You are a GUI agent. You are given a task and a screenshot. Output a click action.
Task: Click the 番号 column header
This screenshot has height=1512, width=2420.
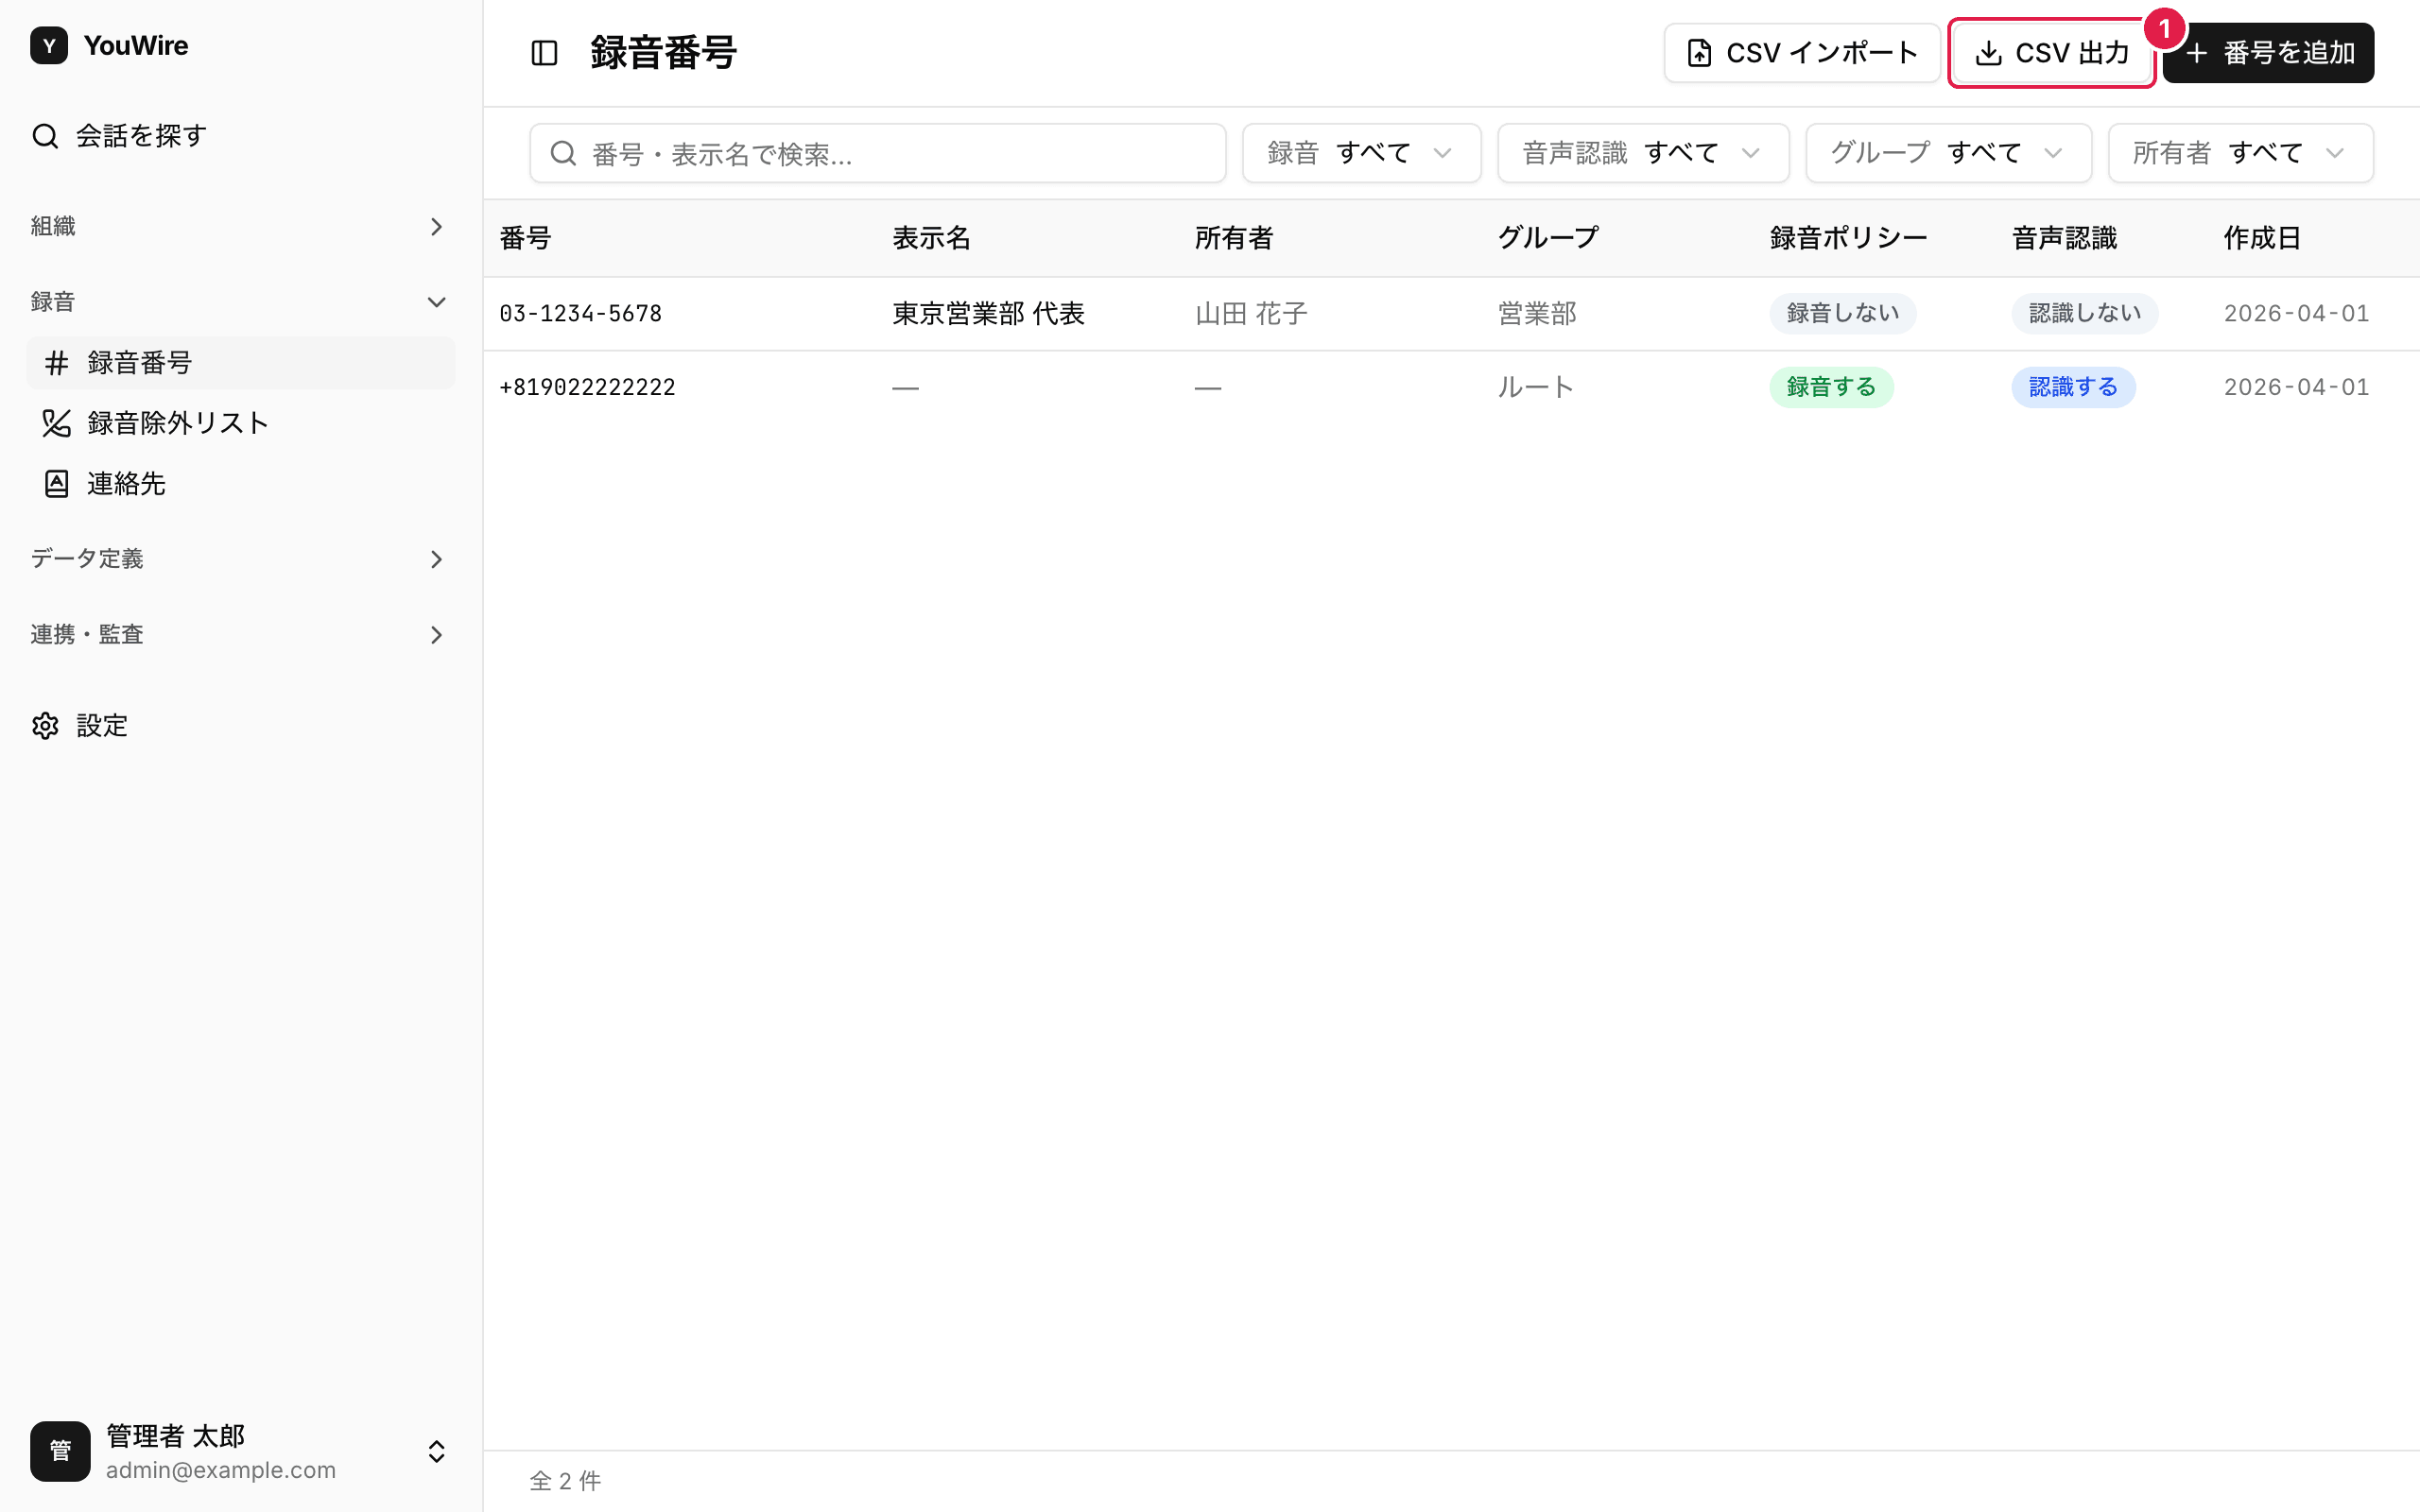pyautogui.click(x=525, y=238)
